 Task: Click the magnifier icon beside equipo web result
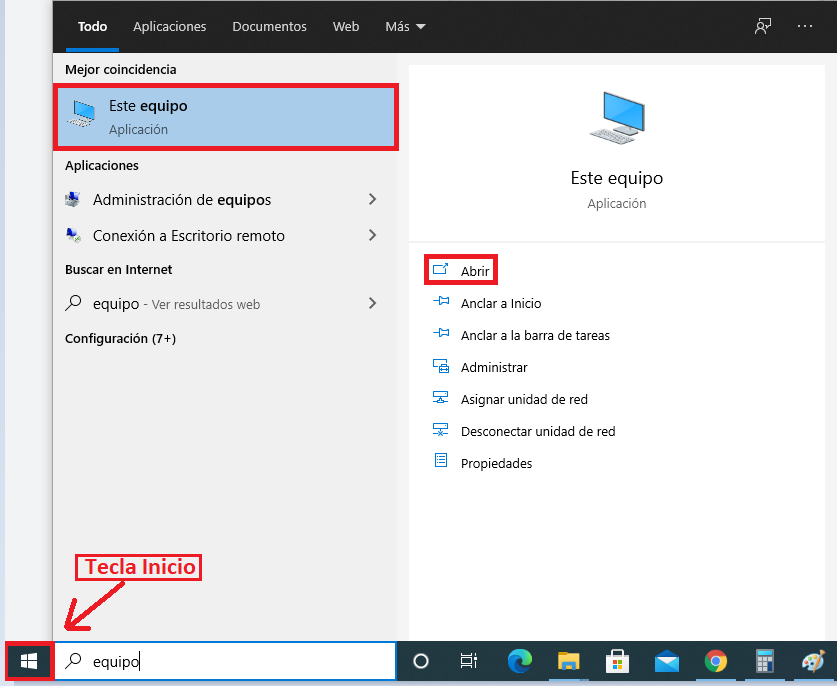(73, 303)
